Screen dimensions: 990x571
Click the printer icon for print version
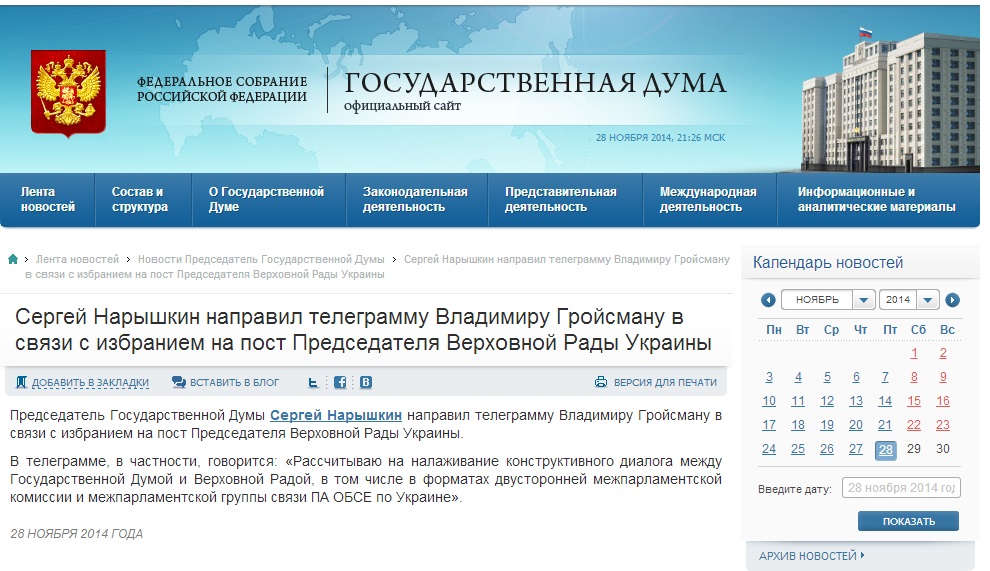click(x=600, y=382)
